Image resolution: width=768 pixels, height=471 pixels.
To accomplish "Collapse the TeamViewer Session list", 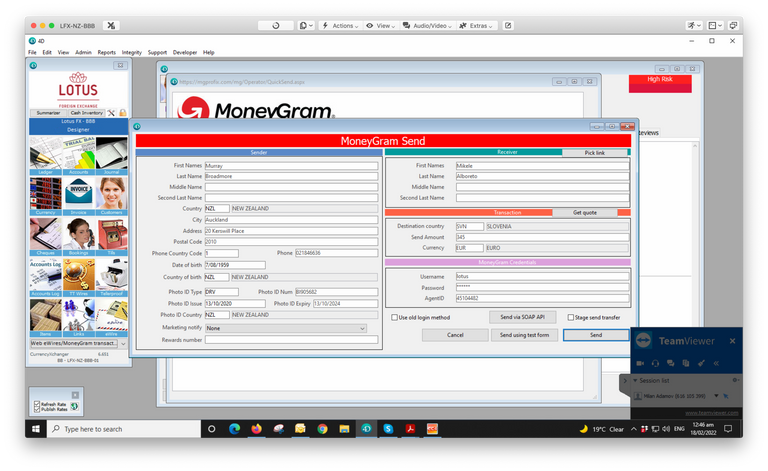I will 635,380.
